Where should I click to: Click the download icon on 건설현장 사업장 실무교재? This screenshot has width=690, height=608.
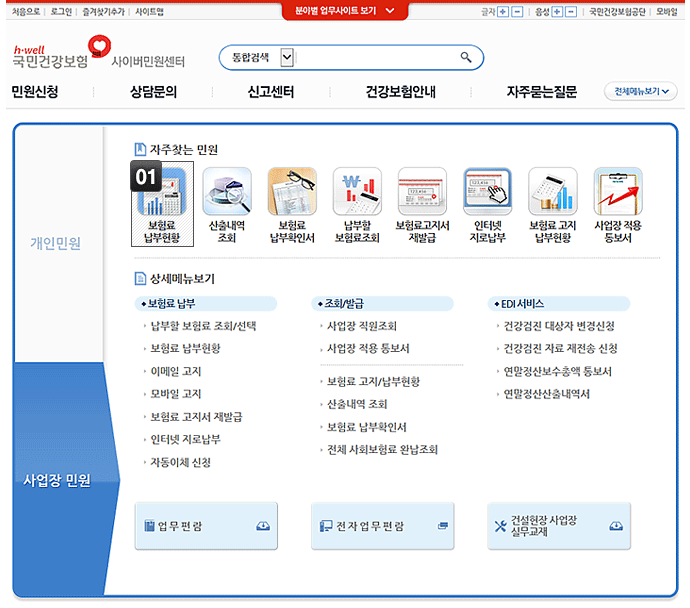tap(616, 526)
